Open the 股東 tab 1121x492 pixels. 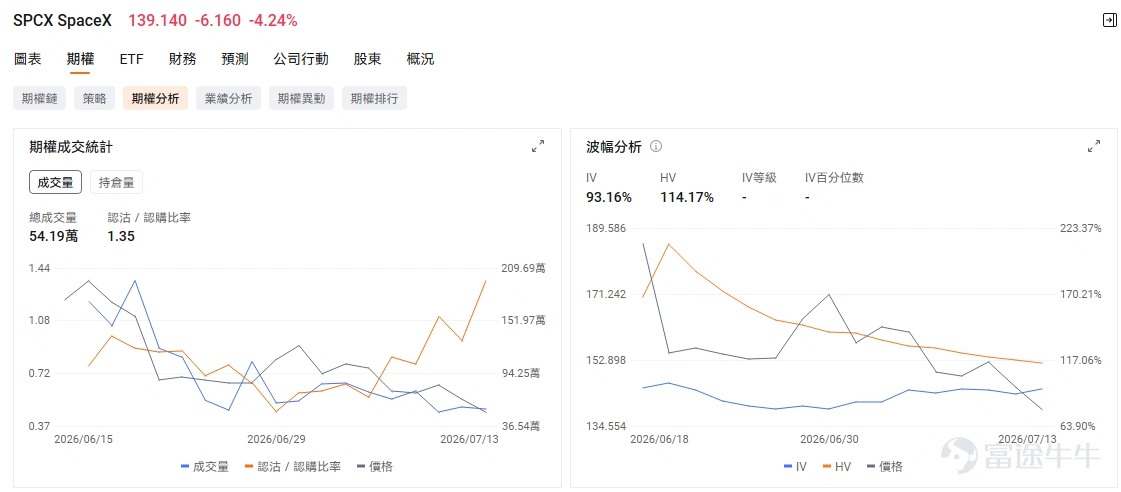point(367,59)
